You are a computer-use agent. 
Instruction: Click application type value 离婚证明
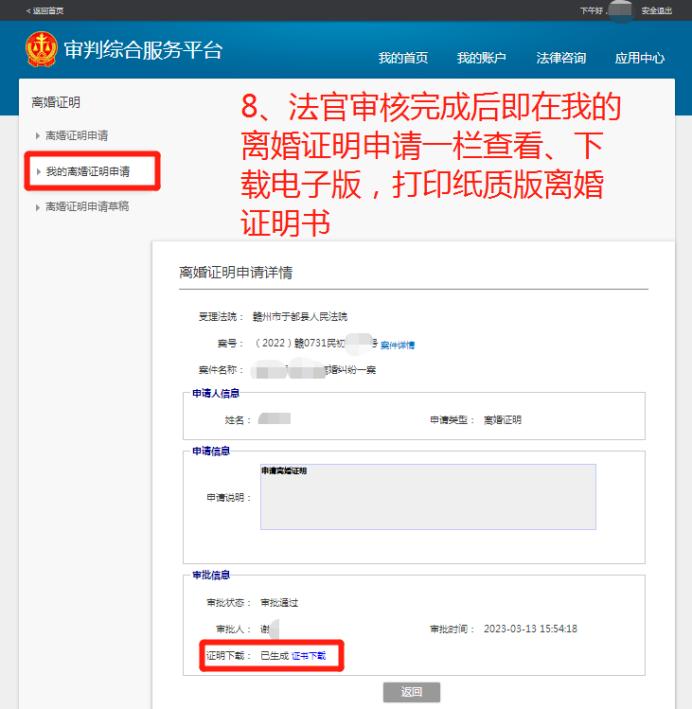coord(502,420)
